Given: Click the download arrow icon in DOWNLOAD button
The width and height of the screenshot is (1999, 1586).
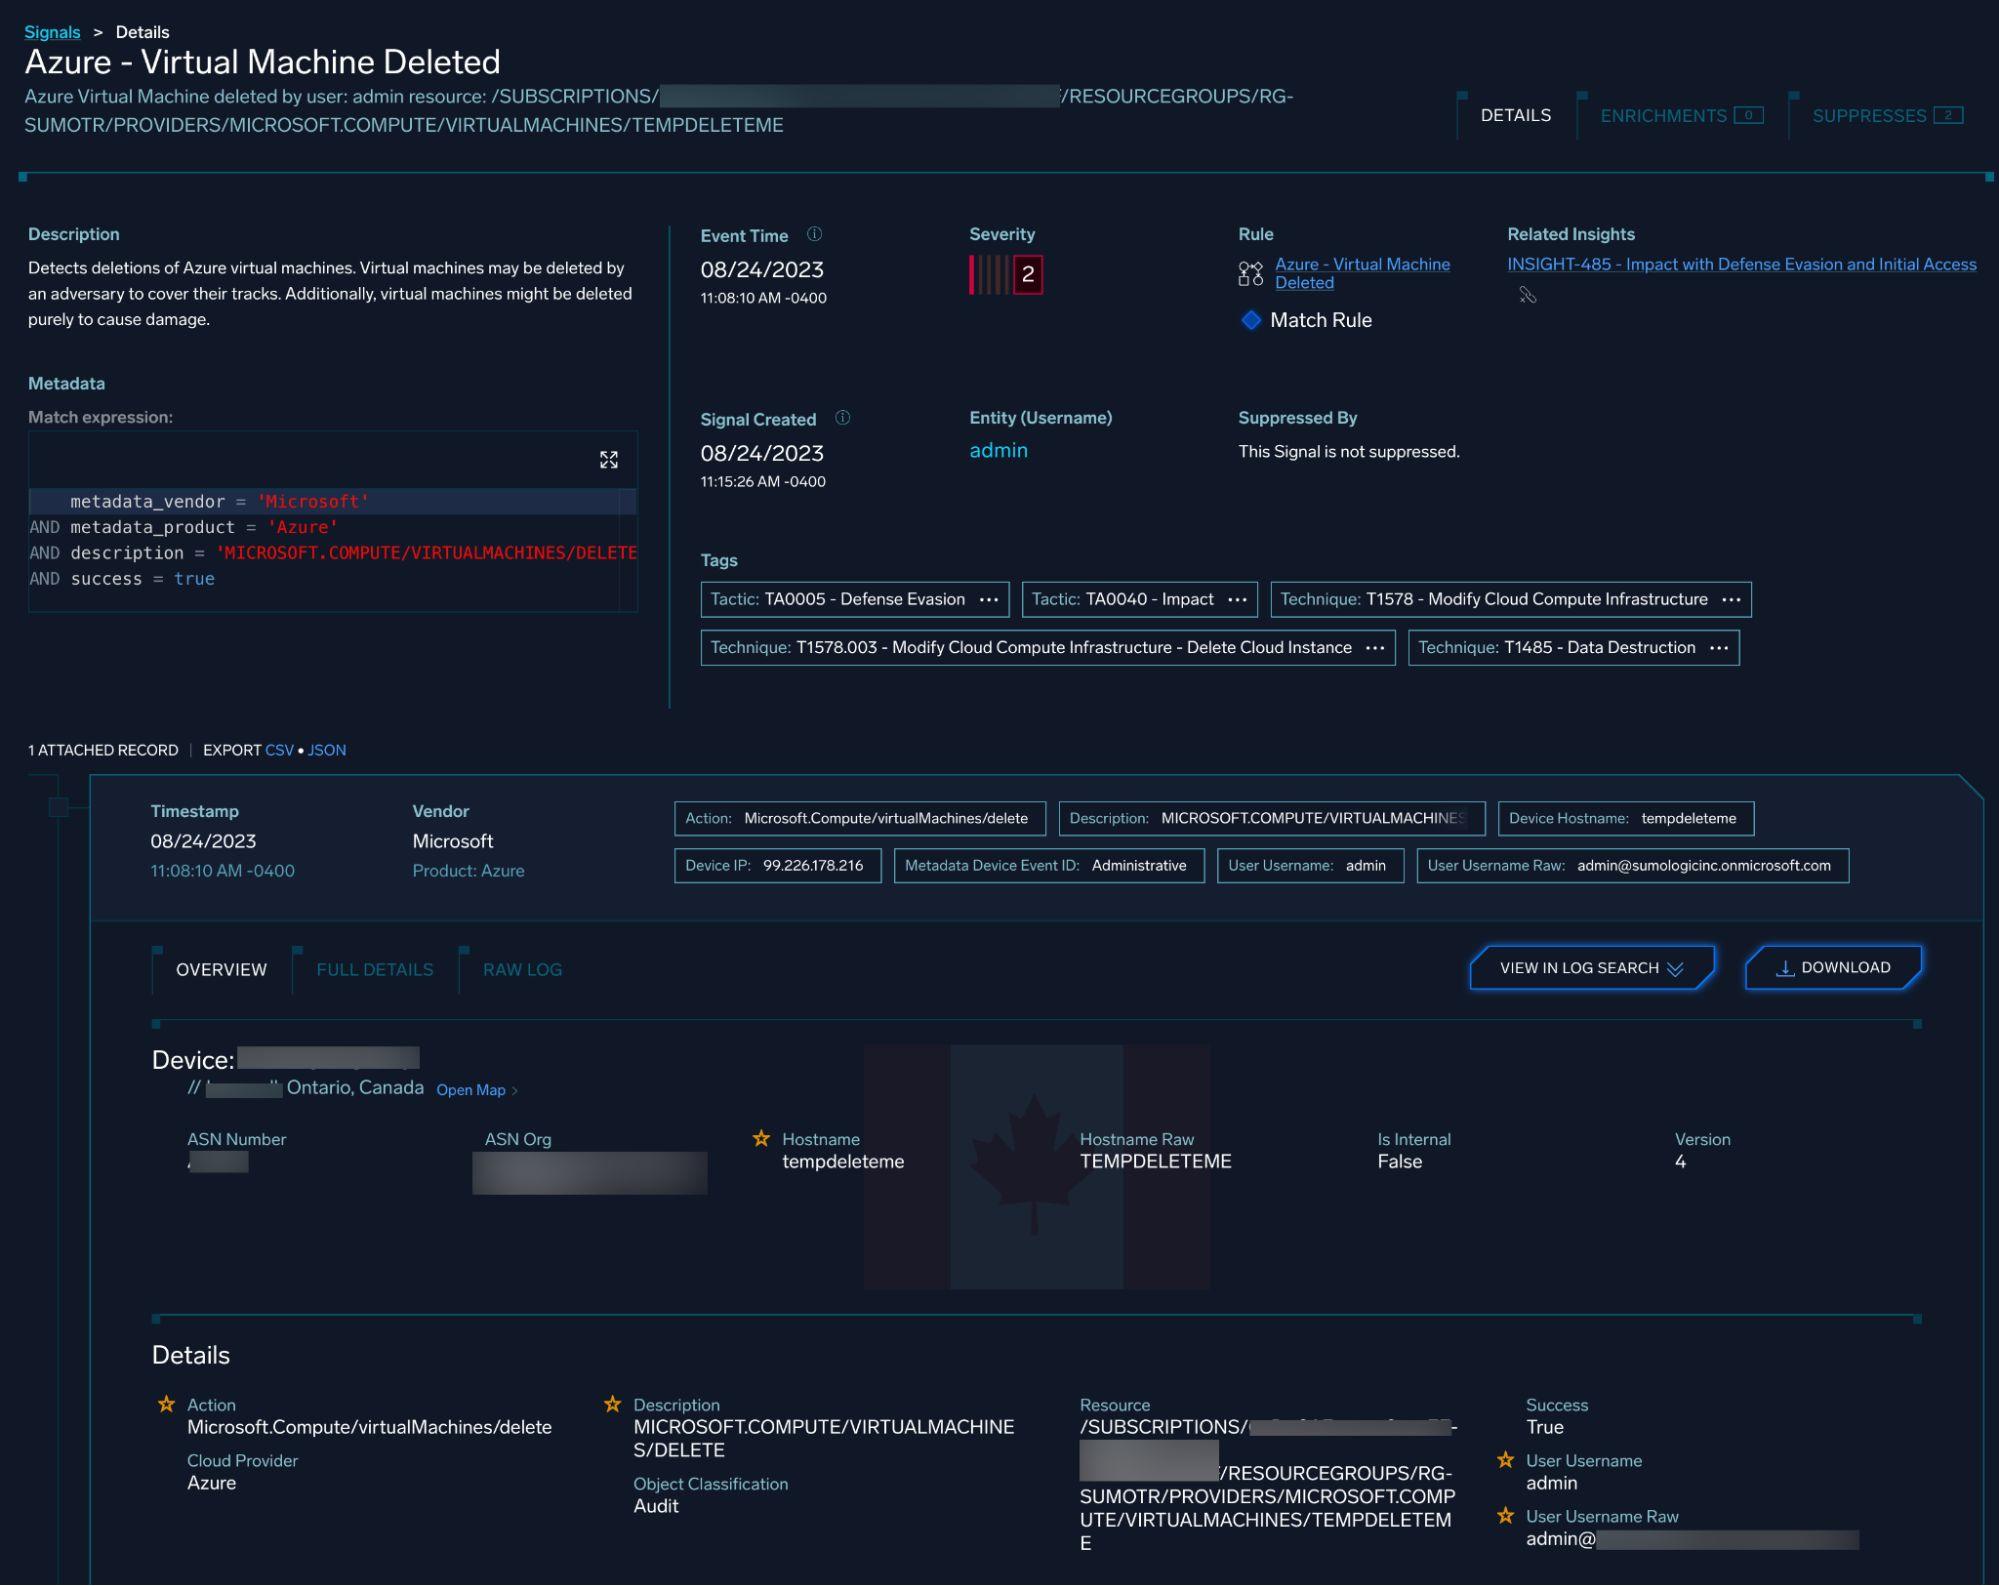Looking at the screenshot, I should (1785, 966).
